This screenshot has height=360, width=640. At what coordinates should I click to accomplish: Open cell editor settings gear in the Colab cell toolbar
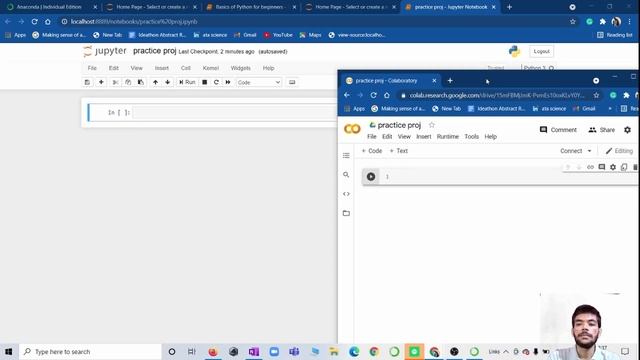[x=613, y=167]
